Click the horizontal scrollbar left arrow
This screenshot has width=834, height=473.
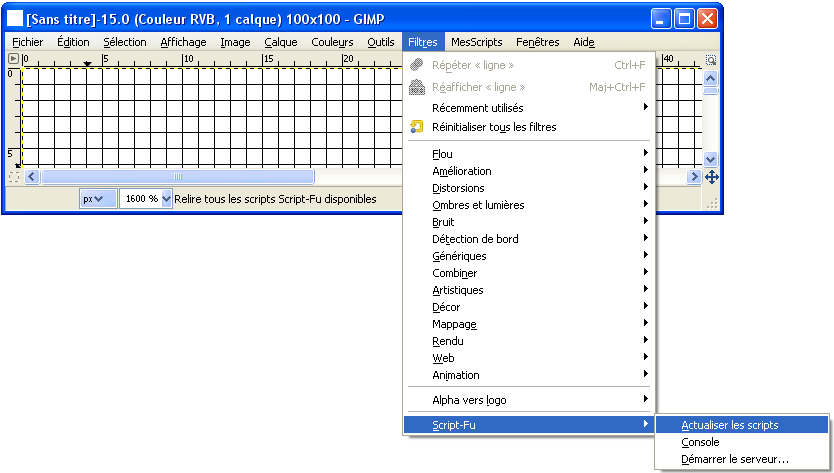(31, 176)
